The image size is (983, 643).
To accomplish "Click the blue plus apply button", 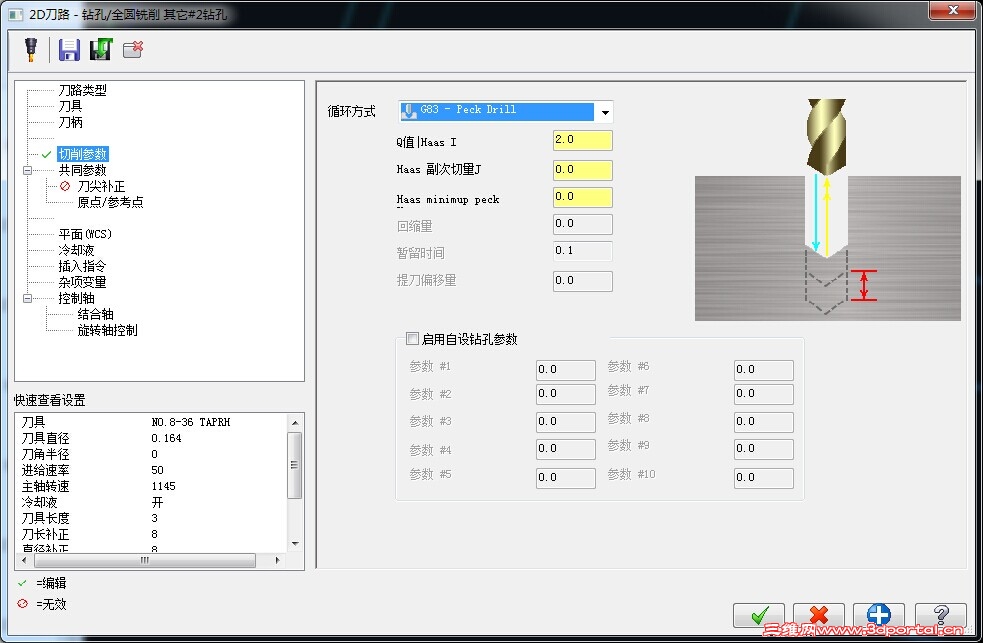I will (x=879, y=615).
